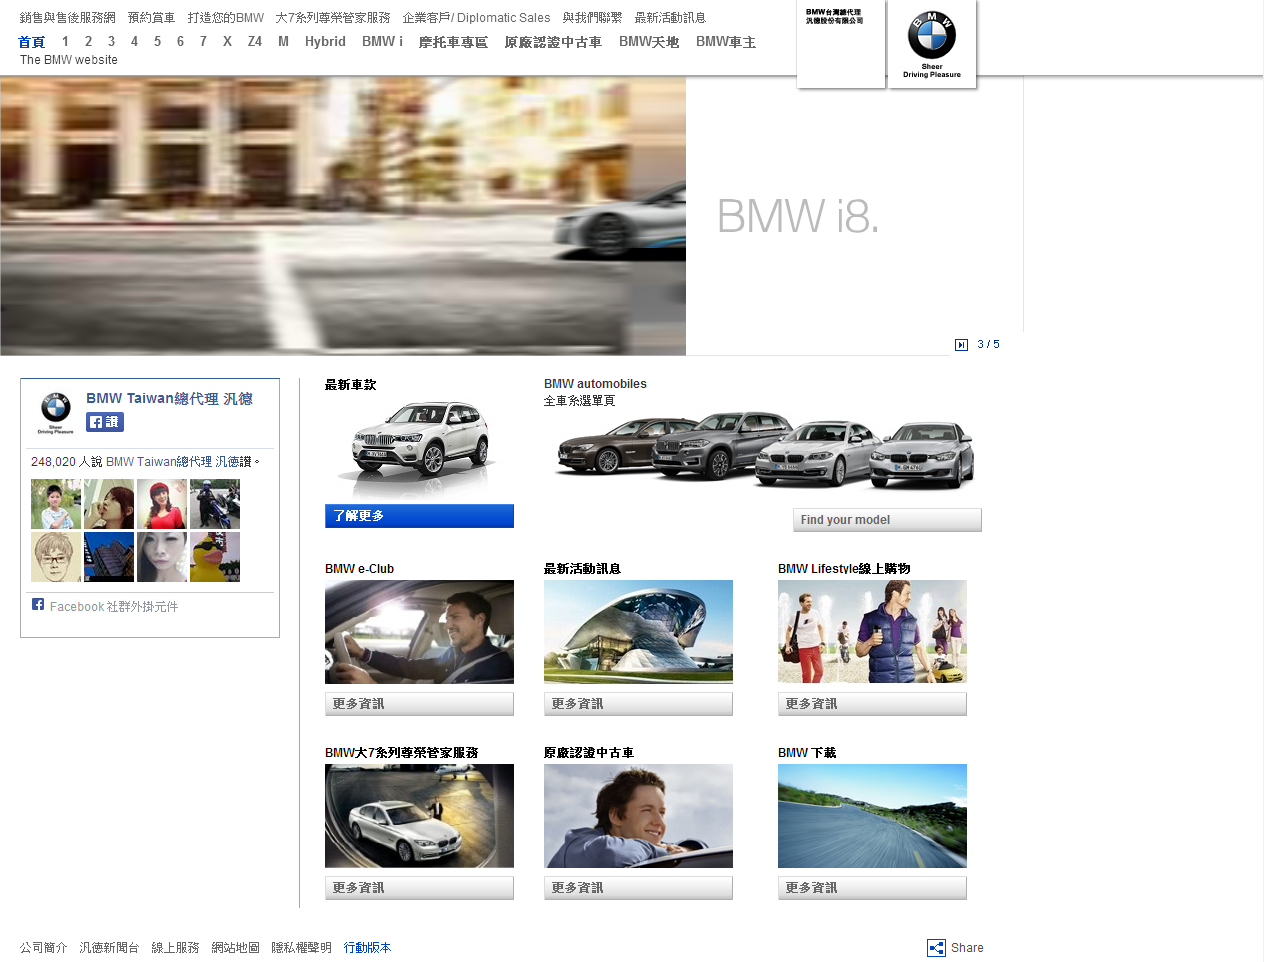The width and height of the screenshot is (1264, 962).
Task: Click the 了解更多 blue button
Action: 419,516
